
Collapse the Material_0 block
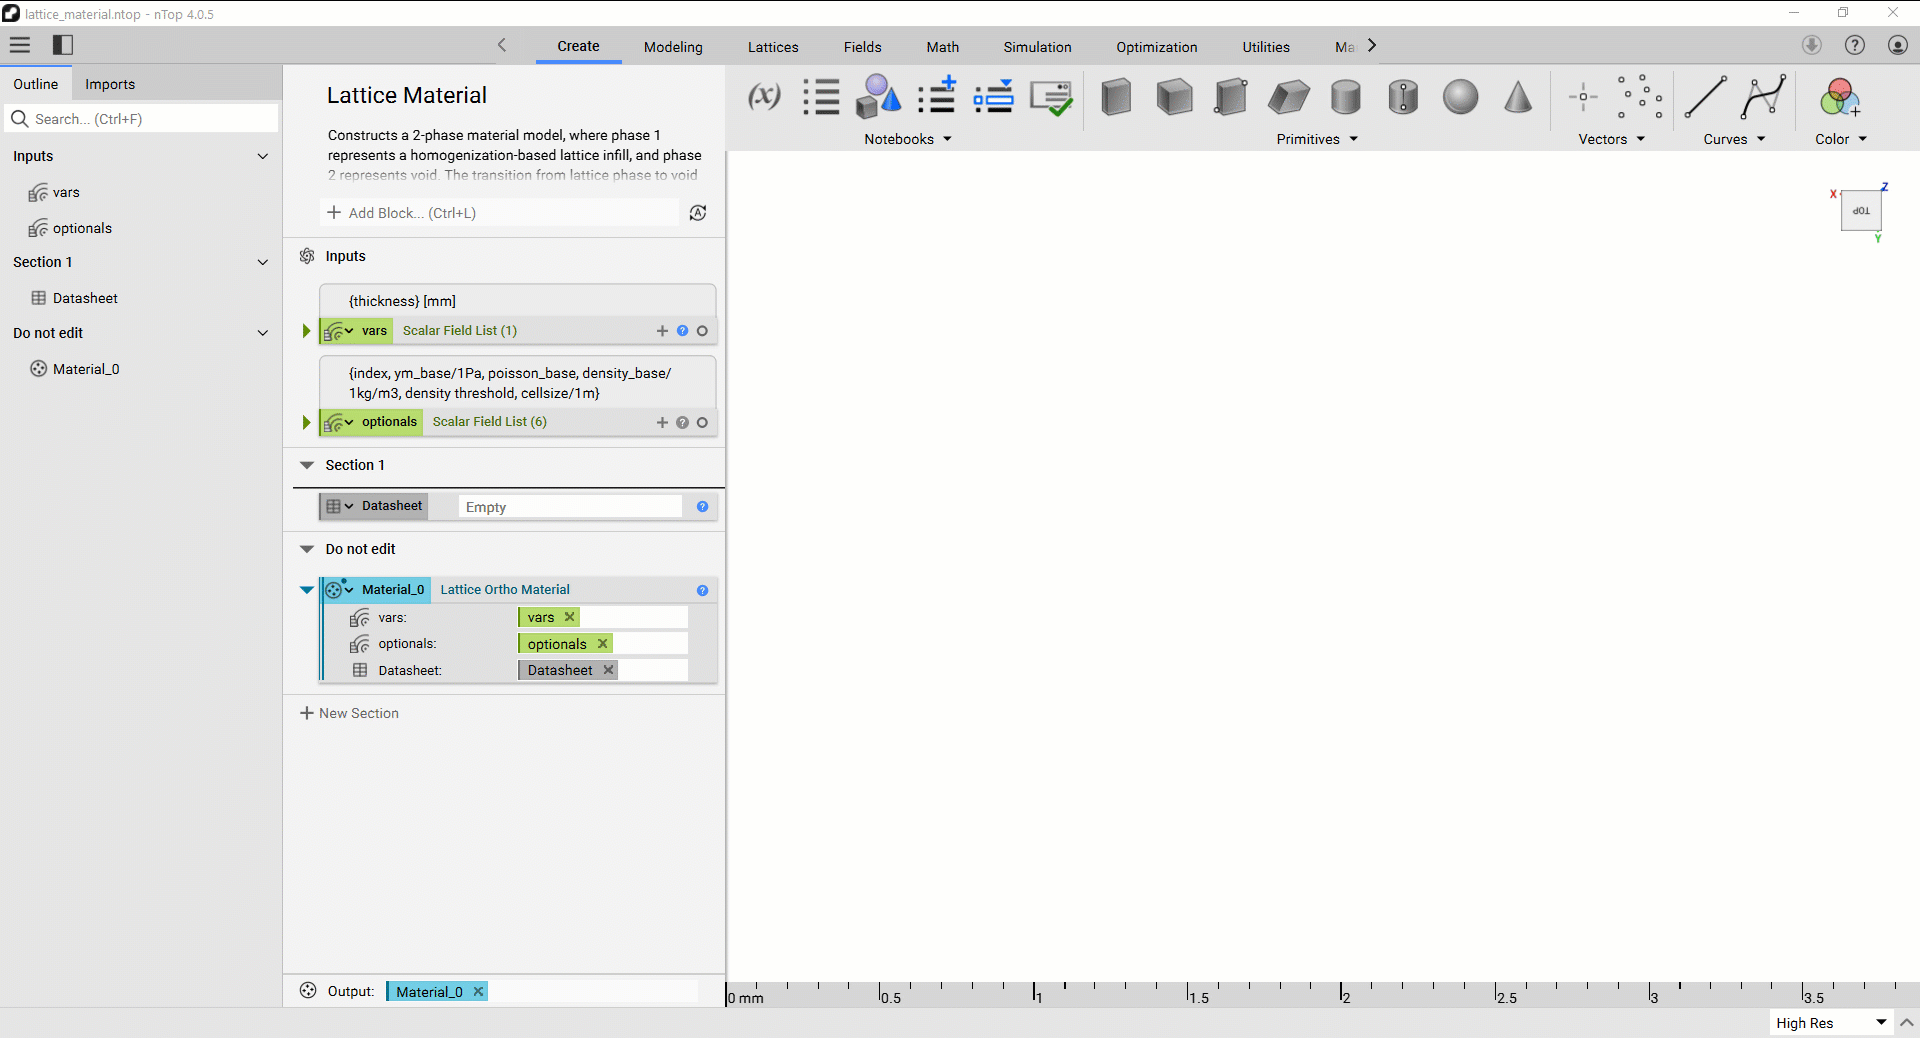click(x=307, y=590)
